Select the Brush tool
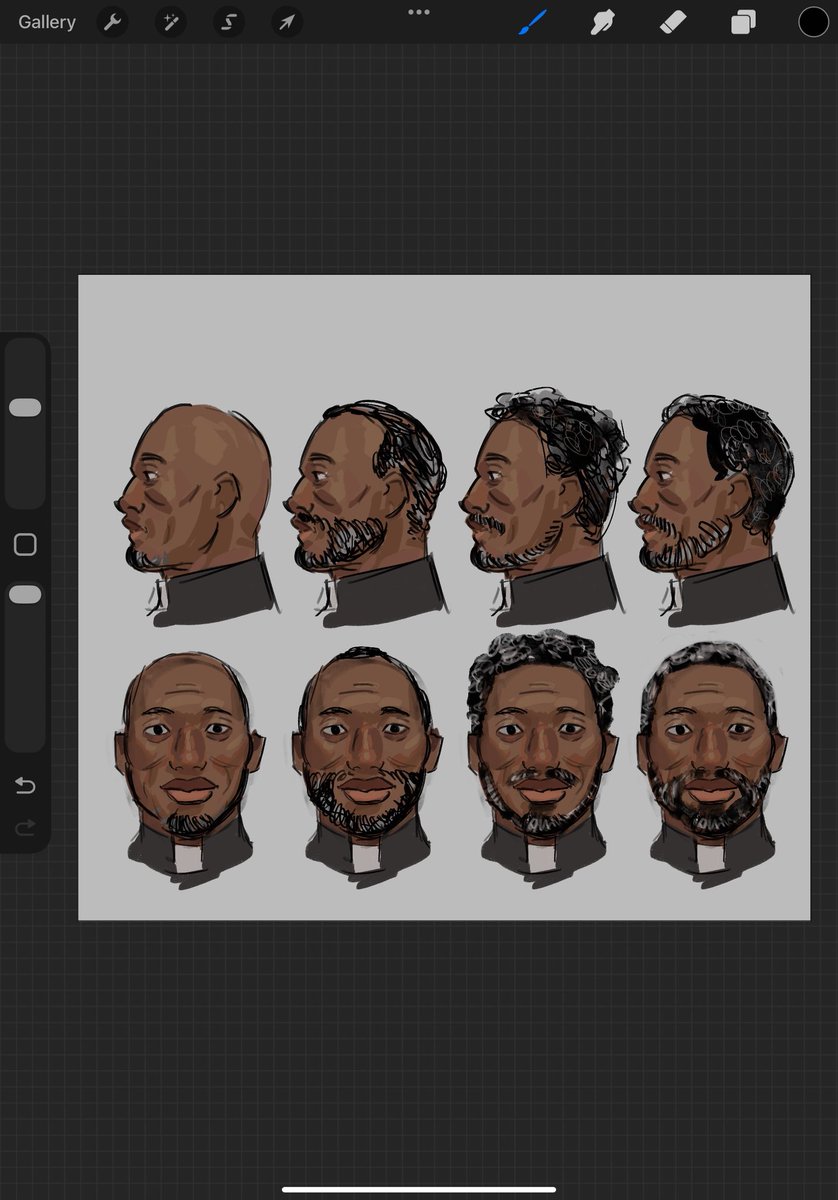 pyautogui.click(x=533, y=22)
